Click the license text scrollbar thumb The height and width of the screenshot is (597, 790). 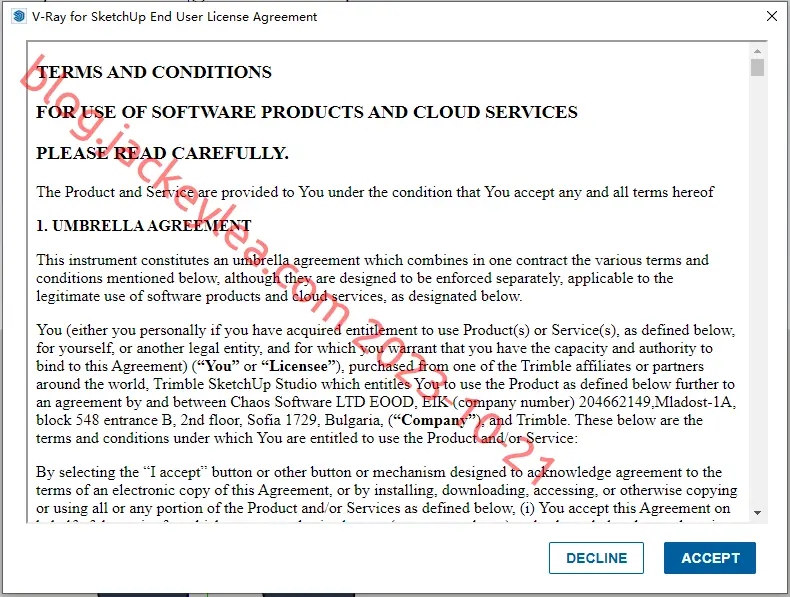click(x=757, y=68)
